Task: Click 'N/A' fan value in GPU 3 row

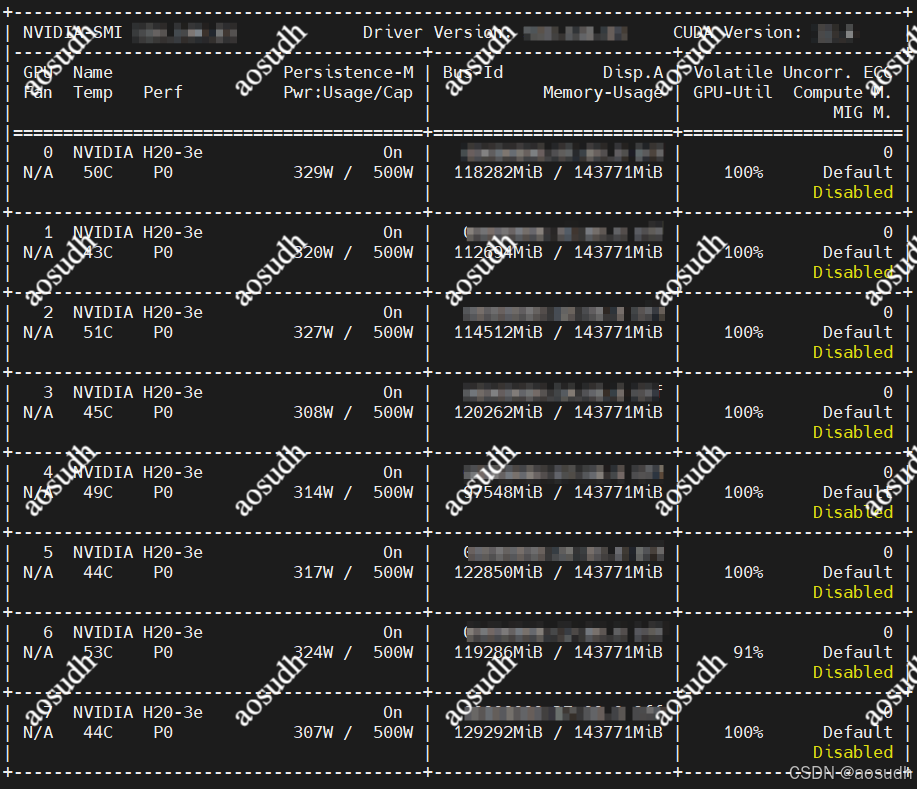Action: point(38,413)
